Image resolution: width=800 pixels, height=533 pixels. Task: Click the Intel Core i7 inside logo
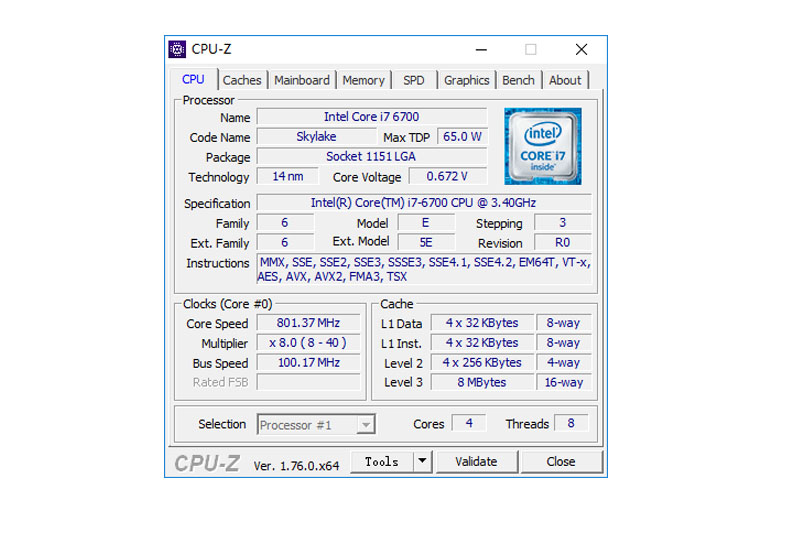[x=543, y=146]
